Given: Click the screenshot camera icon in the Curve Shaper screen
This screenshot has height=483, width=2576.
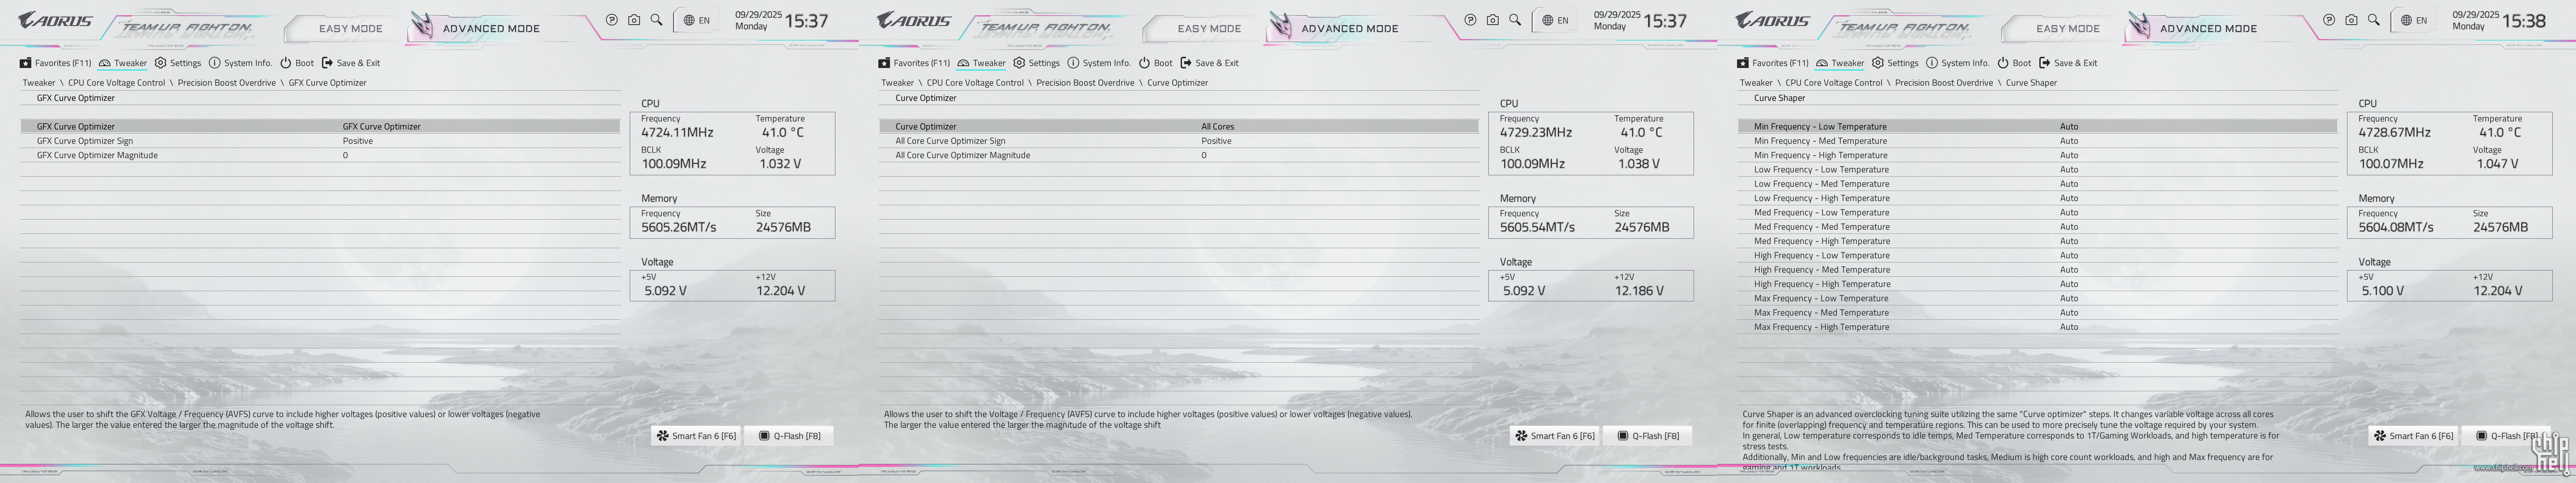Looking at the screenshot, I should click(2351, 20).
